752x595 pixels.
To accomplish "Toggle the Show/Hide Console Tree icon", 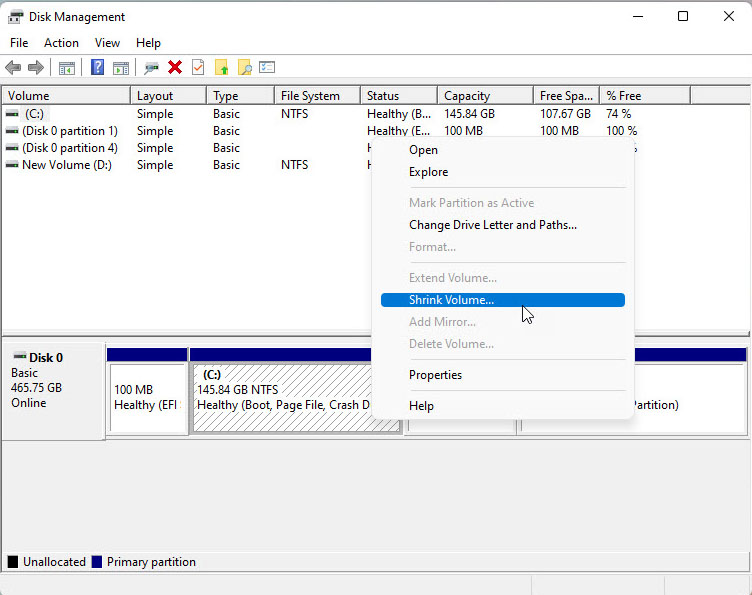I will tap(67, 68).
